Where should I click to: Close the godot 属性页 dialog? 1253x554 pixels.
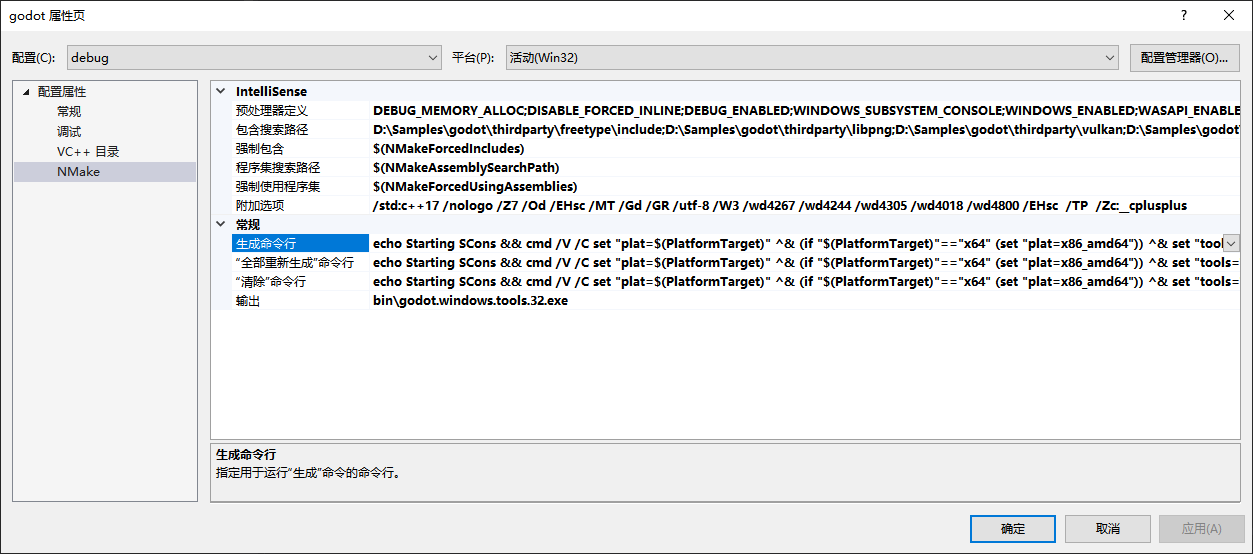(1229, 15)
